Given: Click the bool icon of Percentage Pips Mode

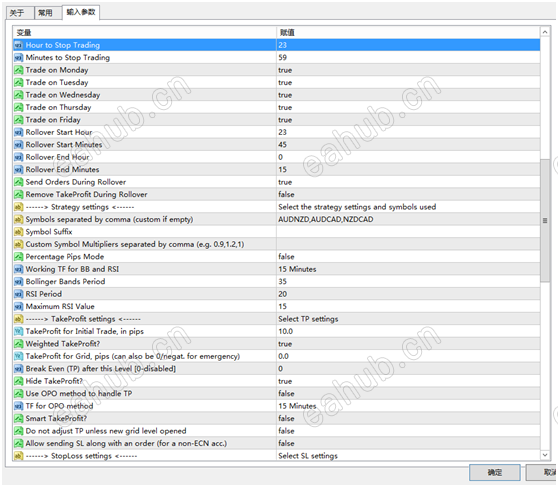Looking at the screenshot, I should (19, 257).
